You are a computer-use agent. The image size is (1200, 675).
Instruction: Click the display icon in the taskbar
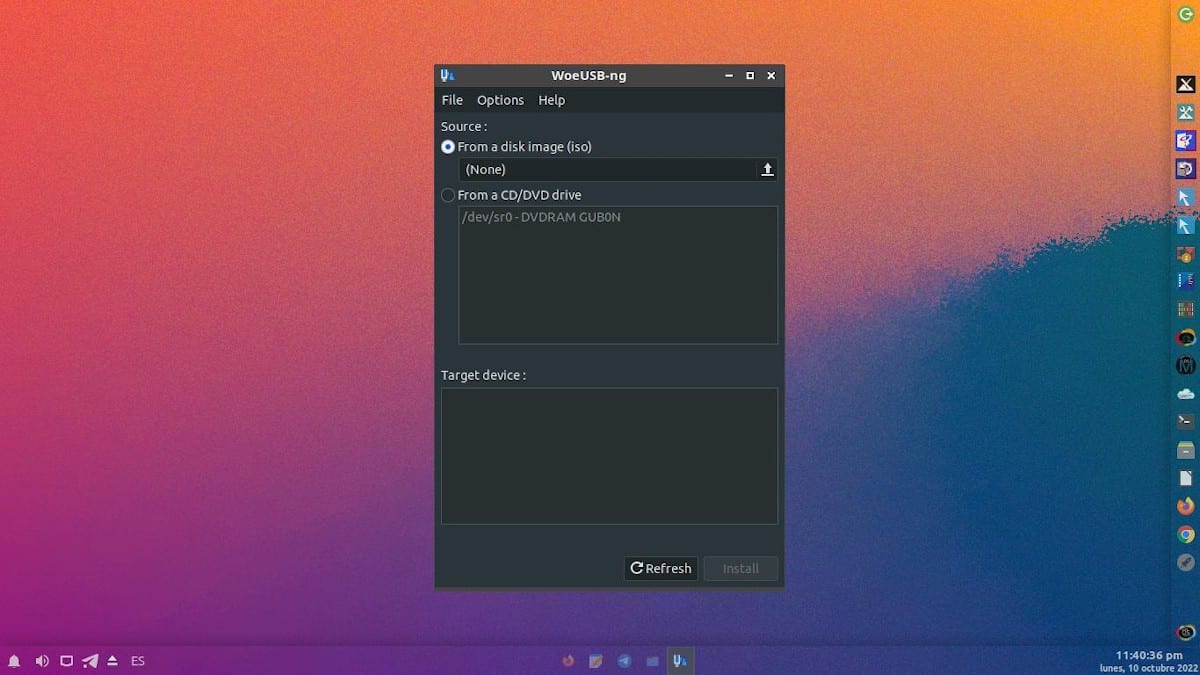pyautogui.click(x=64, y=661)
